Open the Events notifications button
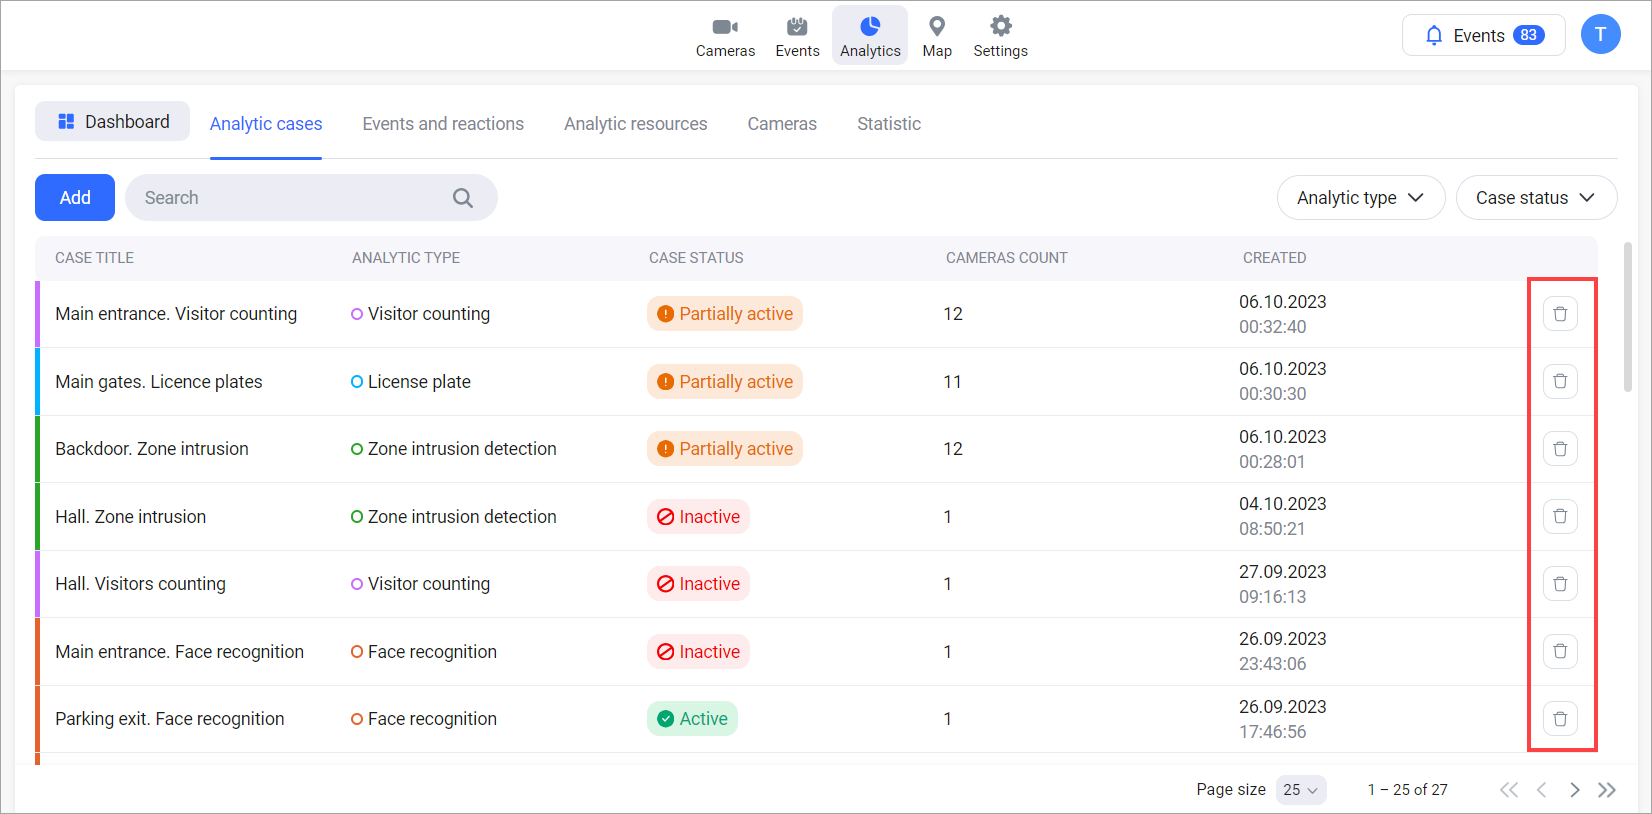Image resolution: width=1652 pixels, height=814 pixels. [1483, 36]
